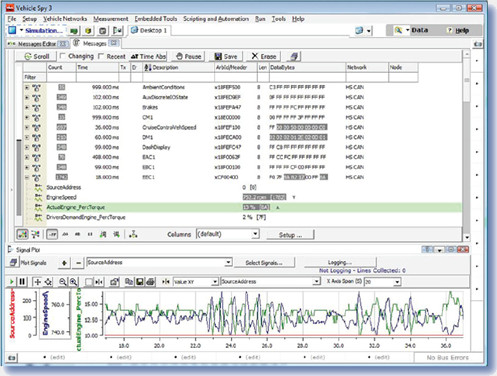497x376 pixels.
Task: Click the zoom in magnifier icon
Action: click(x=73, y=282)
